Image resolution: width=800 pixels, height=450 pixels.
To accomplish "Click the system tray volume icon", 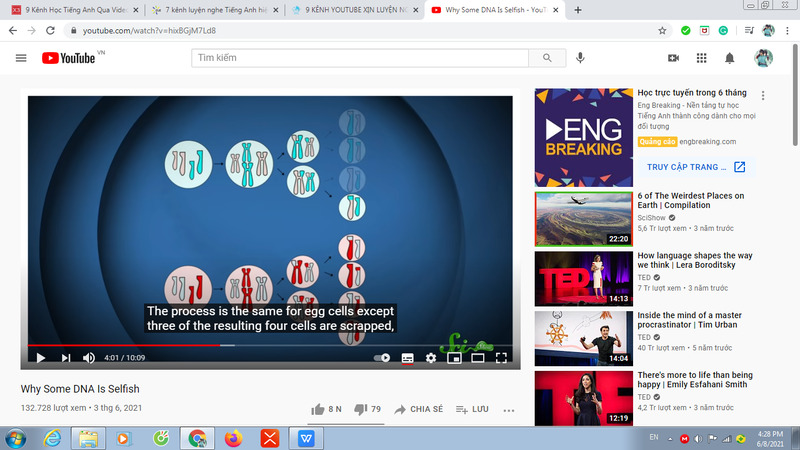I will [698, 439].
